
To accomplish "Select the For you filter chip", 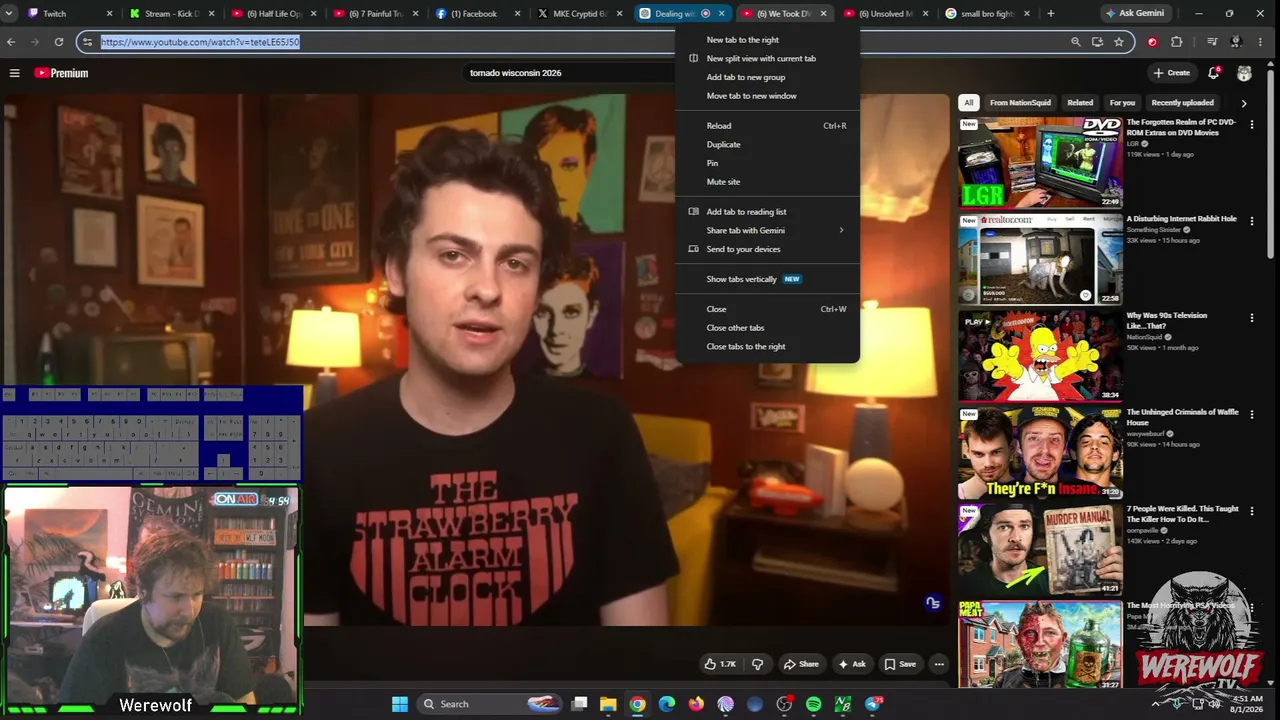I will coord(1122,103).
